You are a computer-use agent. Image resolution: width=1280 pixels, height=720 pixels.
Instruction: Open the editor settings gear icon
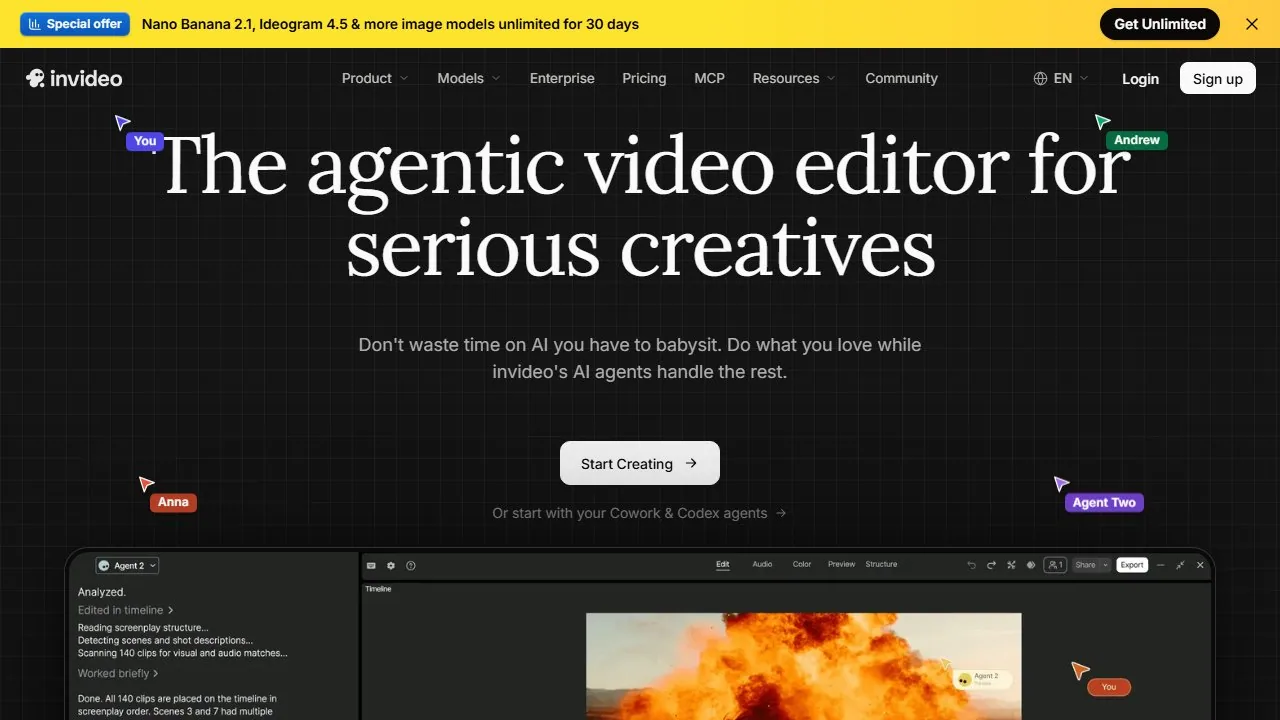click(x=391, y=565)
